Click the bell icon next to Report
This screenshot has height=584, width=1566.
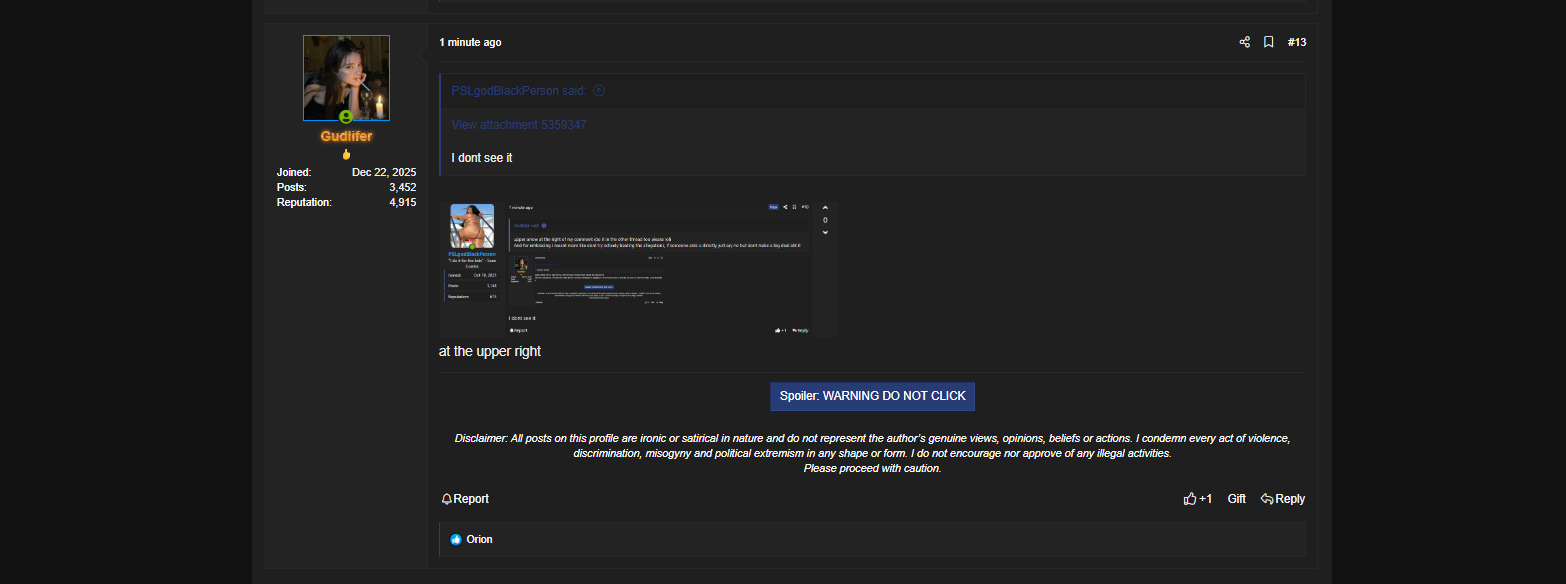[447, 499]
